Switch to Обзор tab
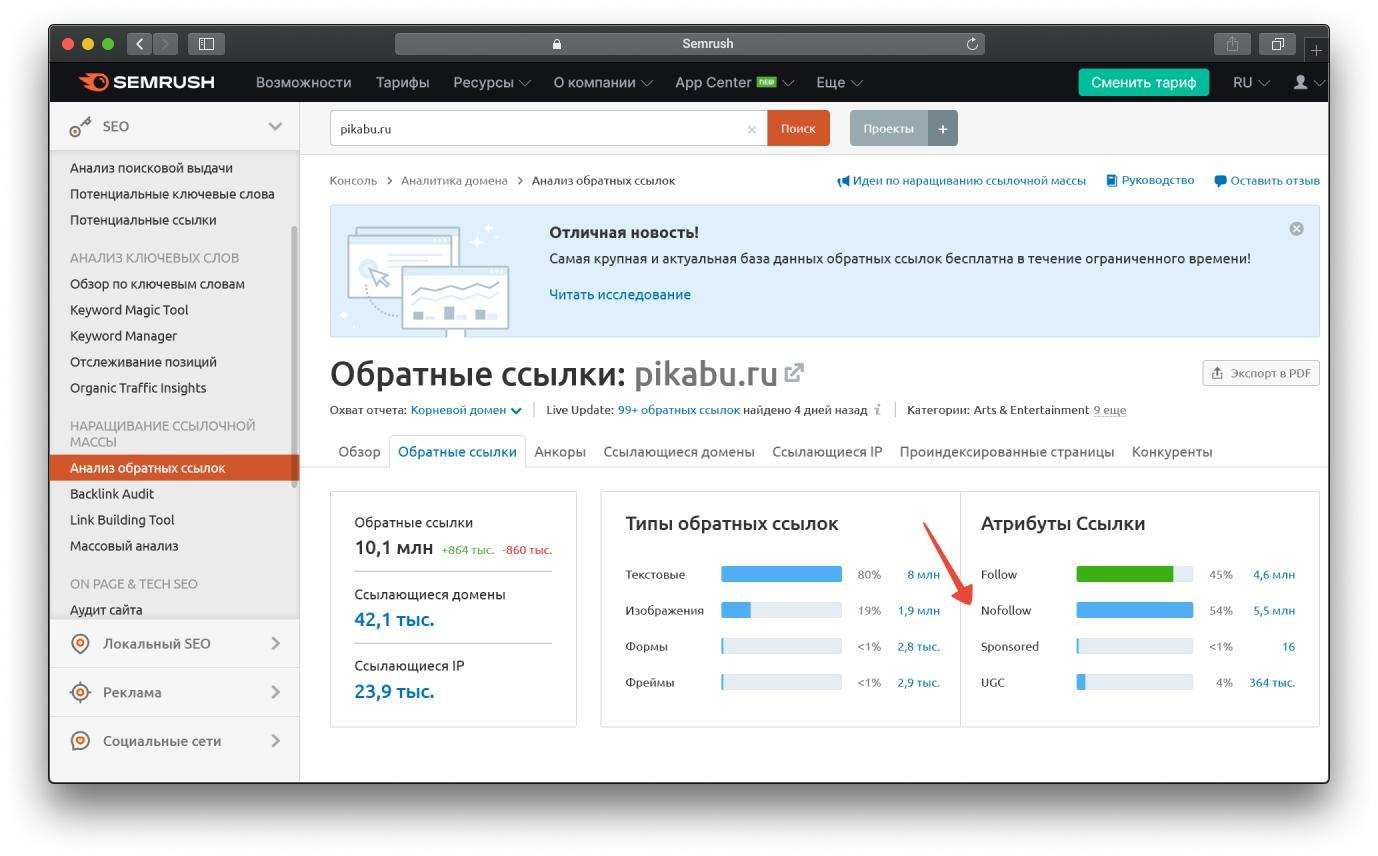1378x856 pixels. 359,451
